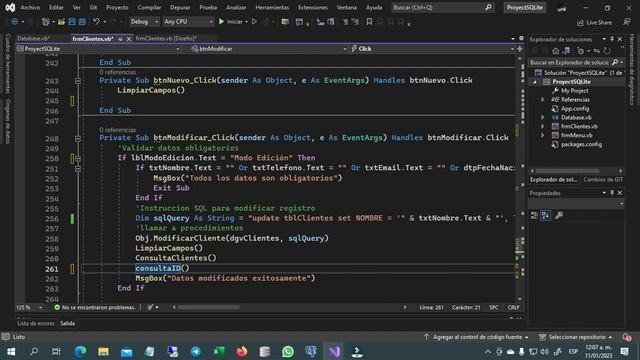Click CRLF line ending indicator
This screenshot has height=360, width=640.
pyautogui.click(x=513, y=307)
